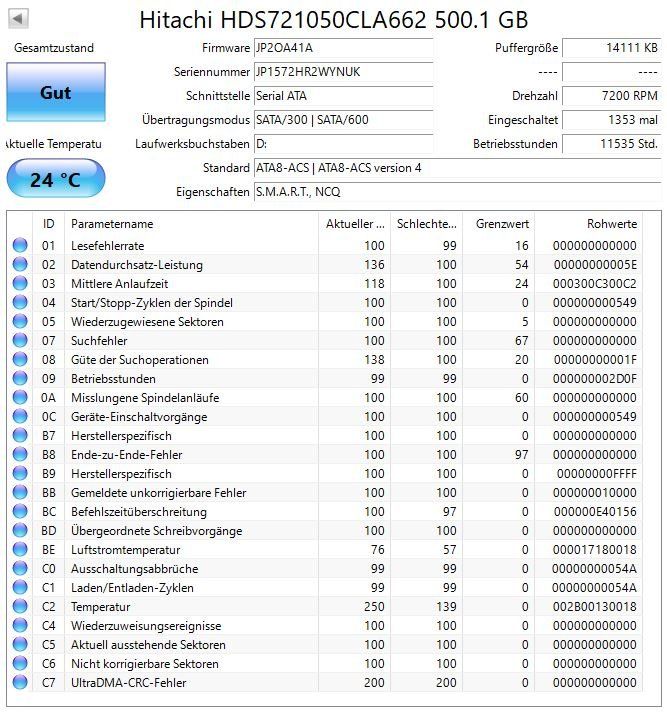Click the Eigenschaften field S.M.A.R.T., NCQ

point(457,192)
